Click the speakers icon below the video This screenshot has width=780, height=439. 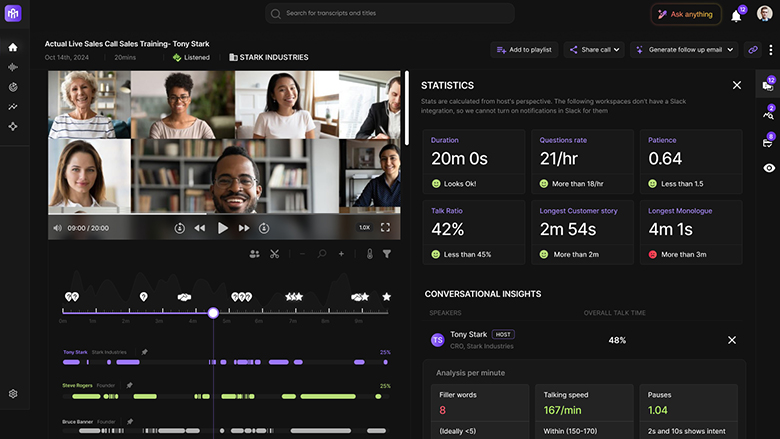254,254
